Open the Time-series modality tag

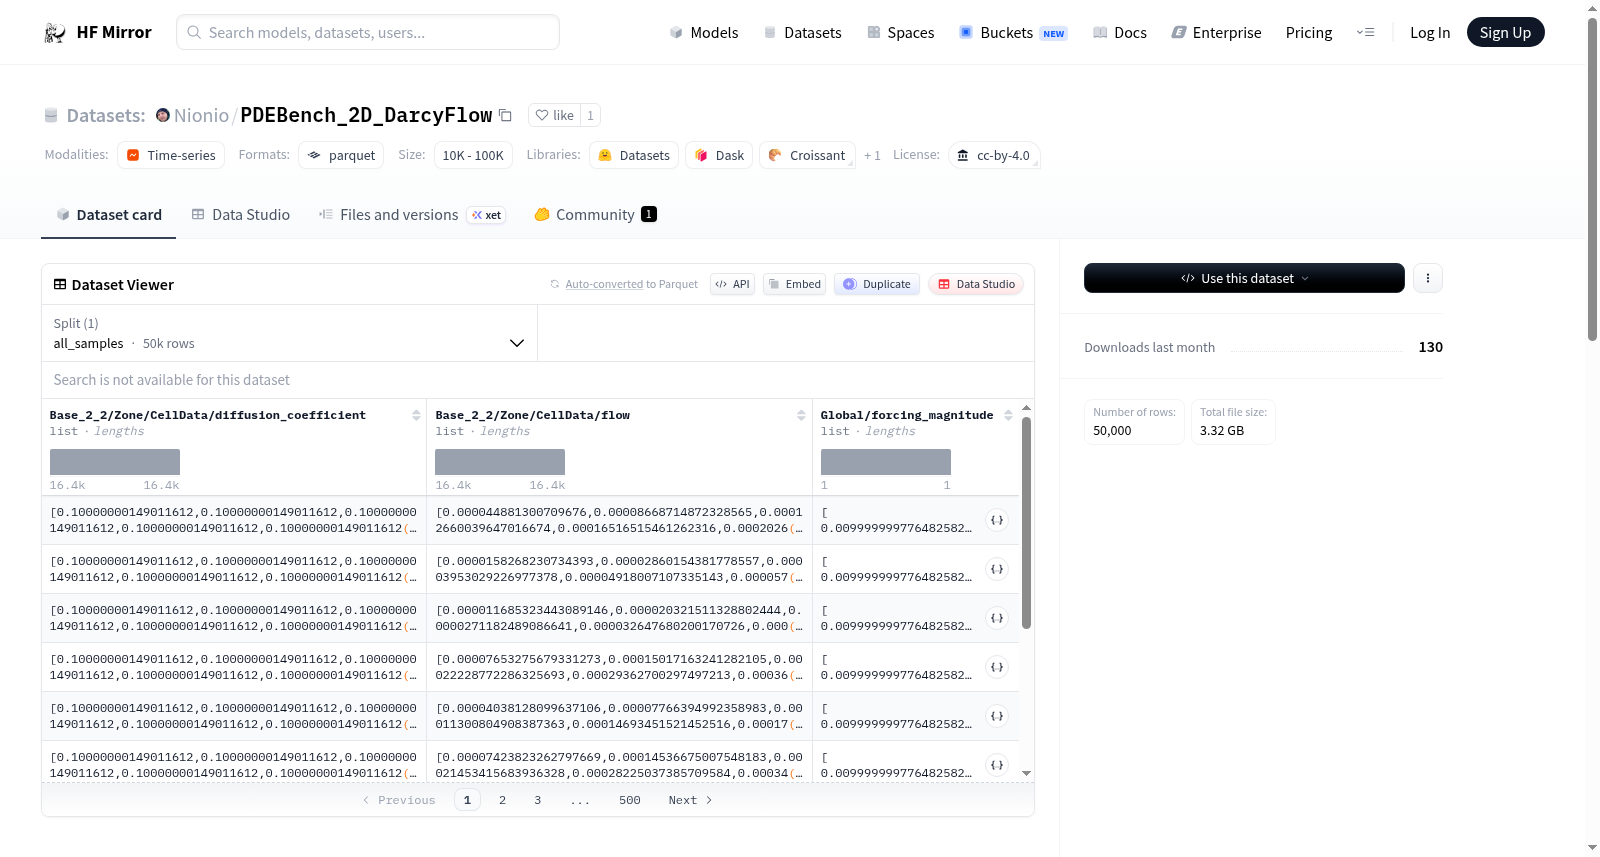tap(171, 155)
